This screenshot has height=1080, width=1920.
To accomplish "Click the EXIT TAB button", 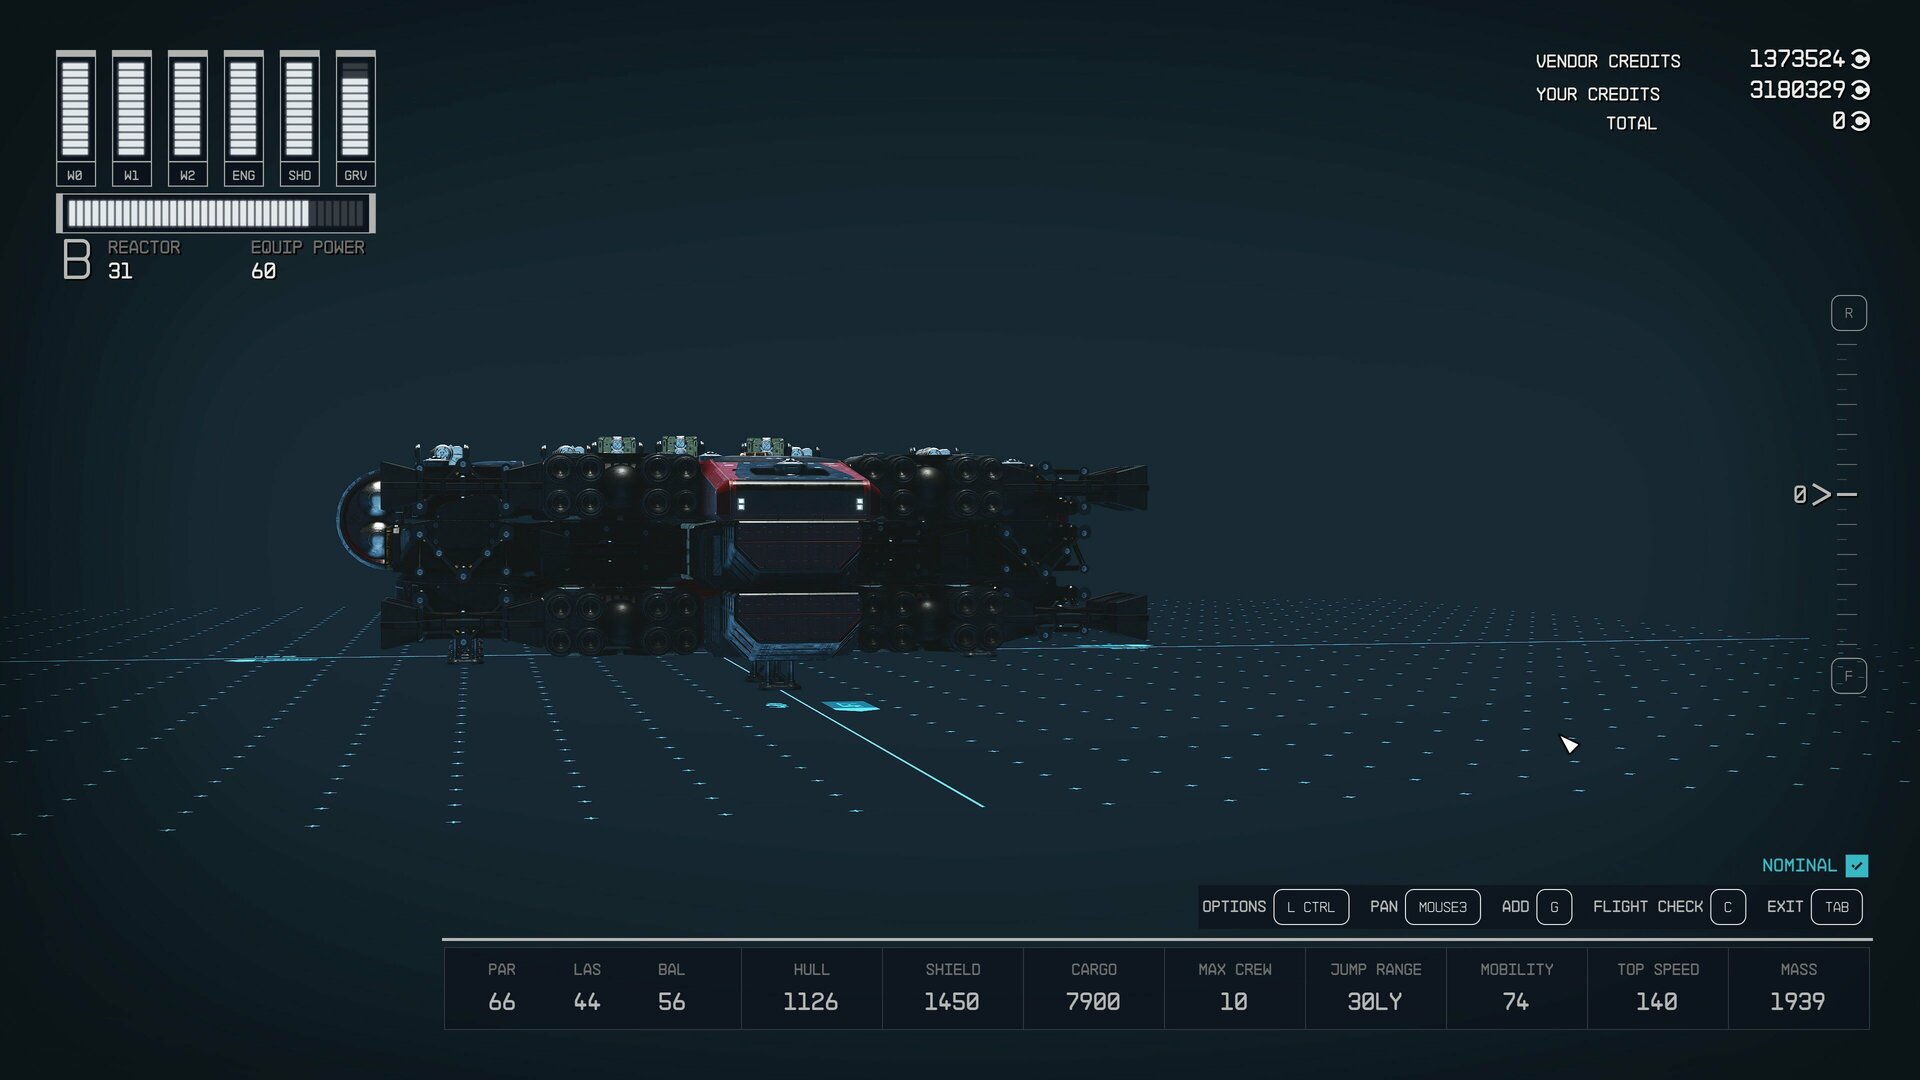I will click(1836, 907).
